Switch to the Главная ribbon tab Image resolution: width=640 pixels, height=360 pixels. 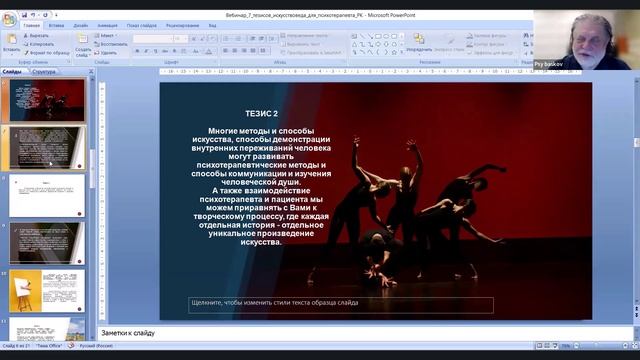31,25
